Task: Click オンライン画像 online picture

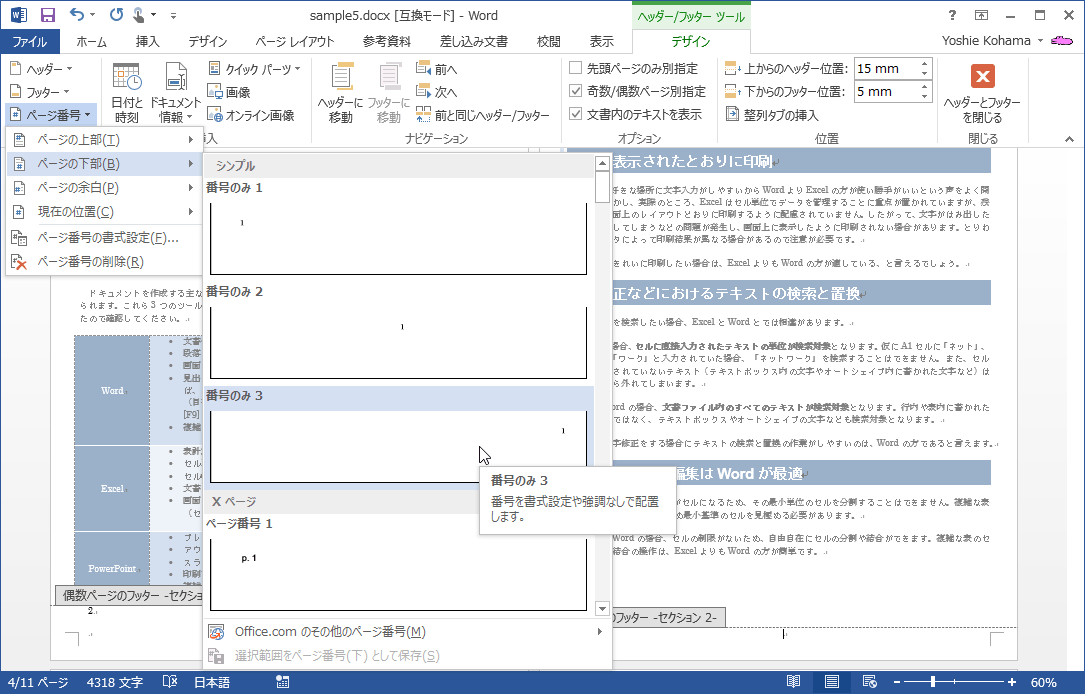Action: [x=251, y=115]
